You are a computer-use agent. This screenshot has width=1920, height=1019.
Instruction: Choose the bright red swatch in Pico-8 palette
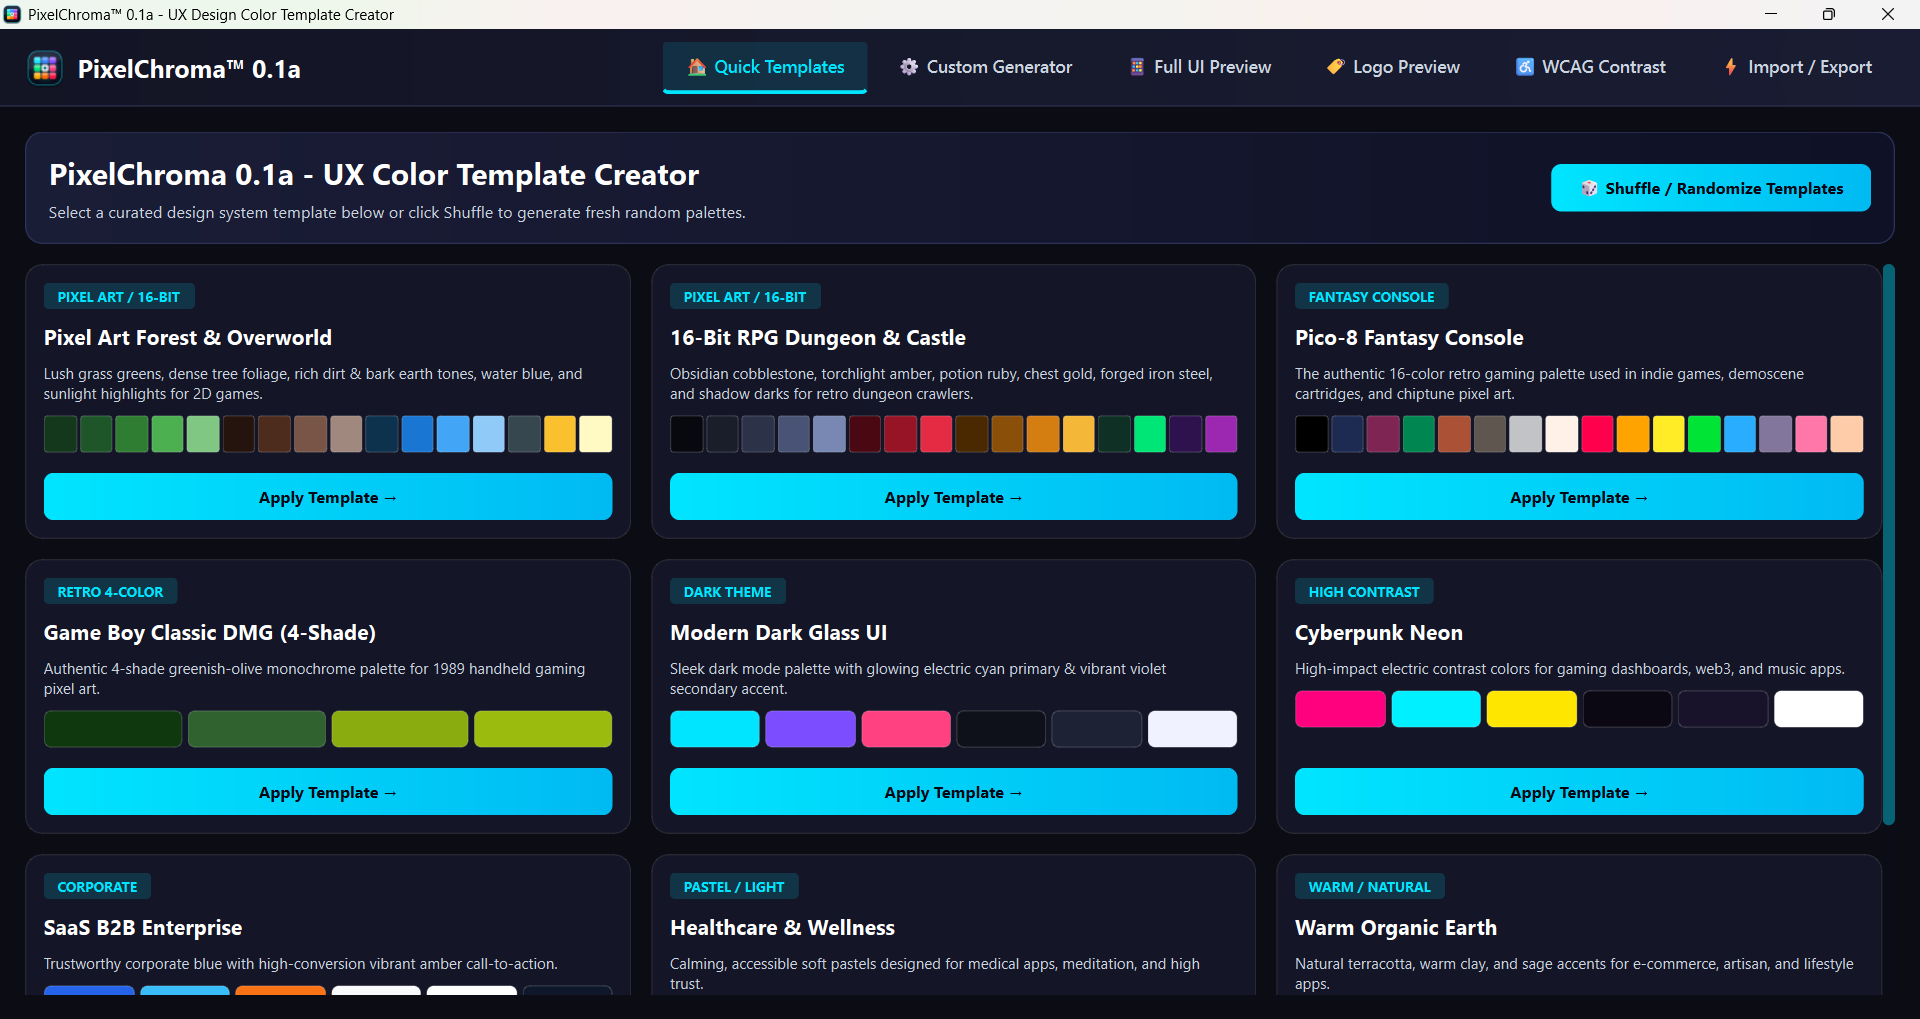[1597, 434]
